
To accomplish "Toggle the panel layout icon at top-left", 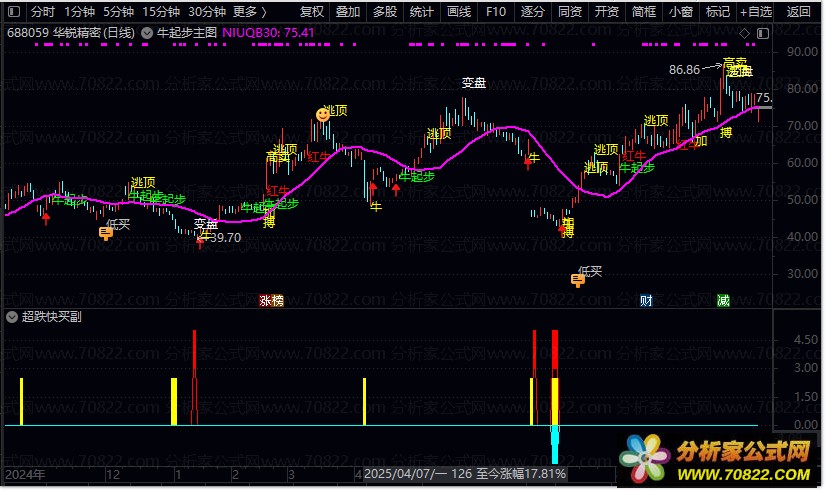I will point(14,11).
